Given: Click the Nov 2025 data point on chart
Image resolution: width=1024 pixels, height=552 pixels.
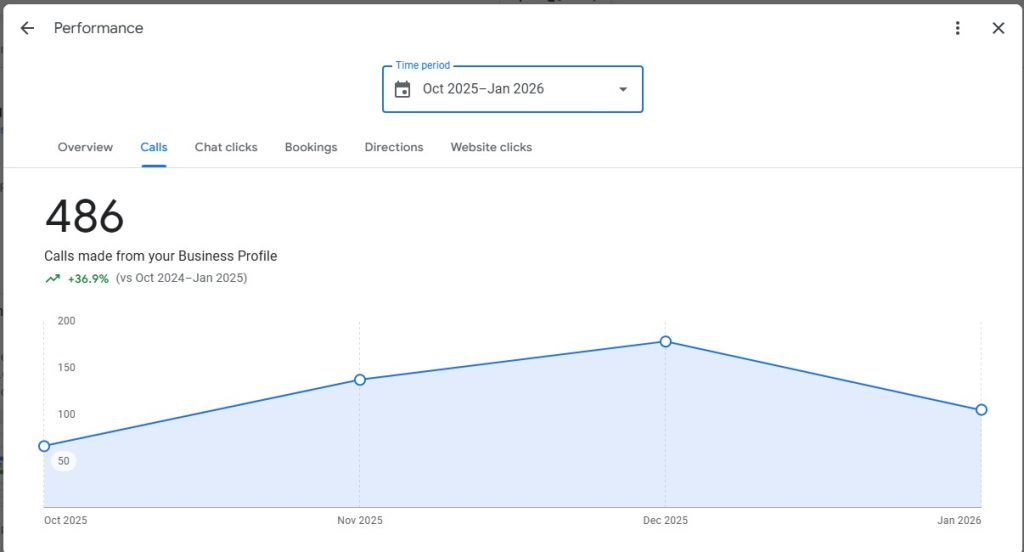Looking at the screenshot, I should (360, 380).
